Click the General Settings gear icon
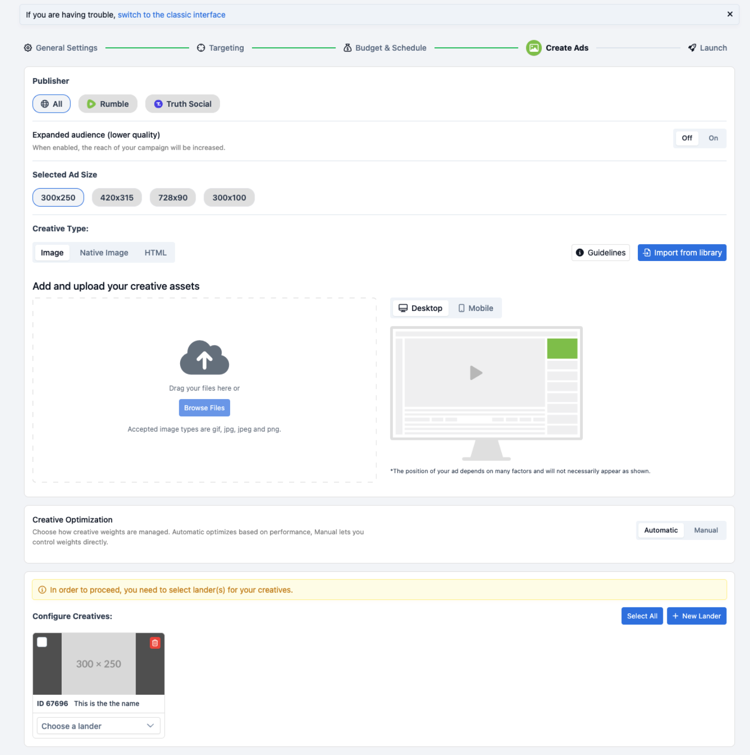Image resolution: width=750 pixels, height=755 pixels. (x=28, y=48)
